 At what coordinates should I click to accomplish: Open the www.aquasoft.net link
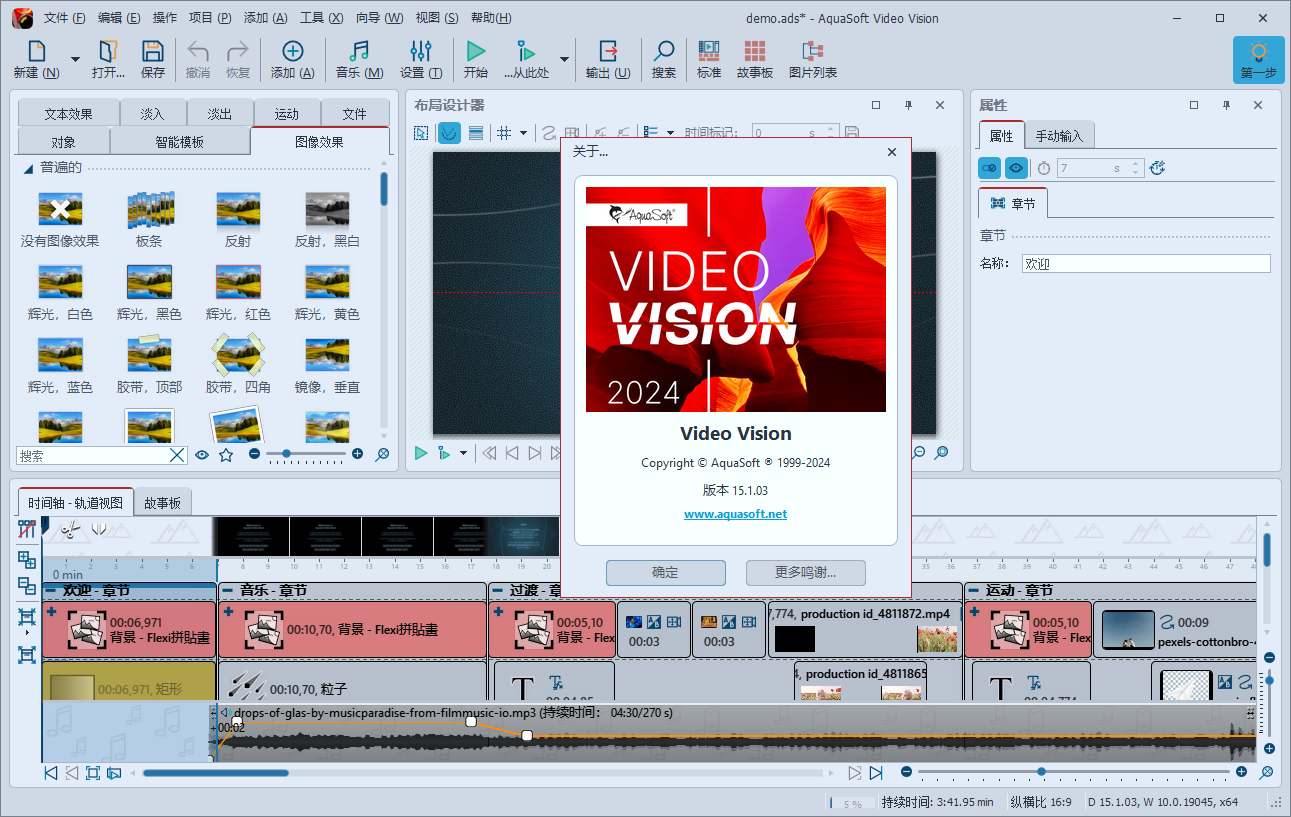736,514
